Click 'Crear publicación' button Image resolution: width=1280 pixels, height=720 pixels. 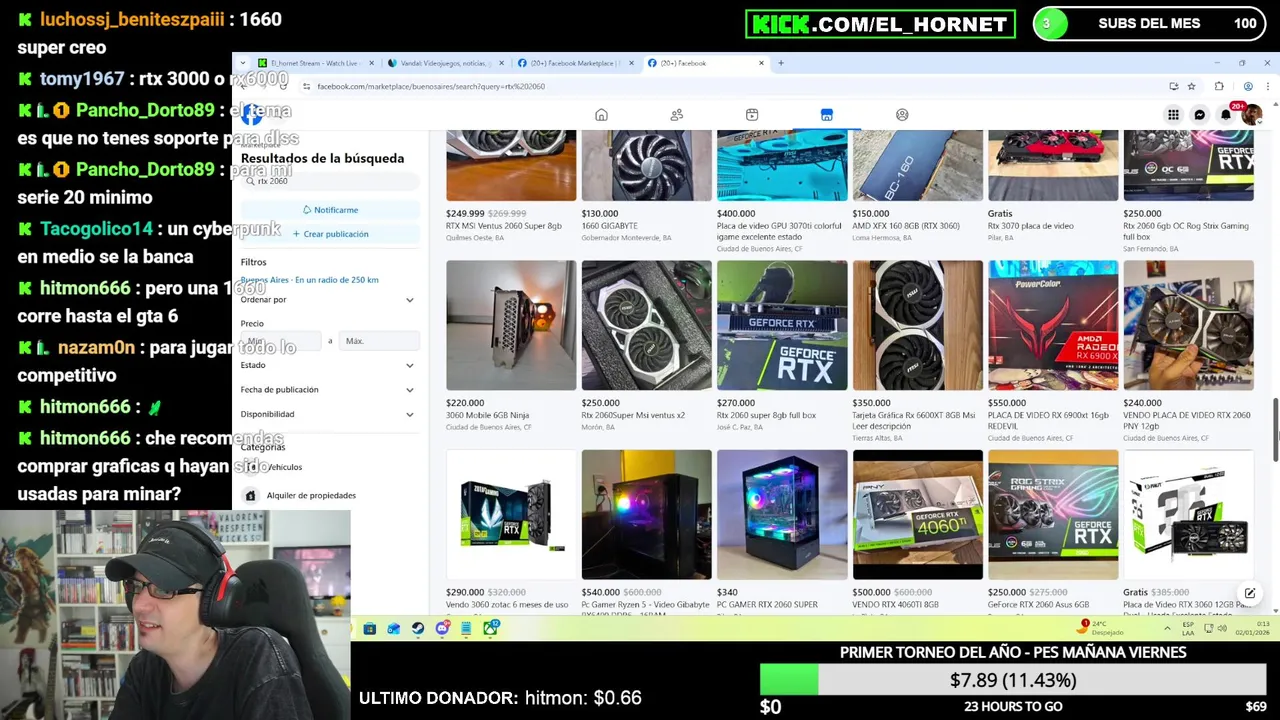(330, 234)
